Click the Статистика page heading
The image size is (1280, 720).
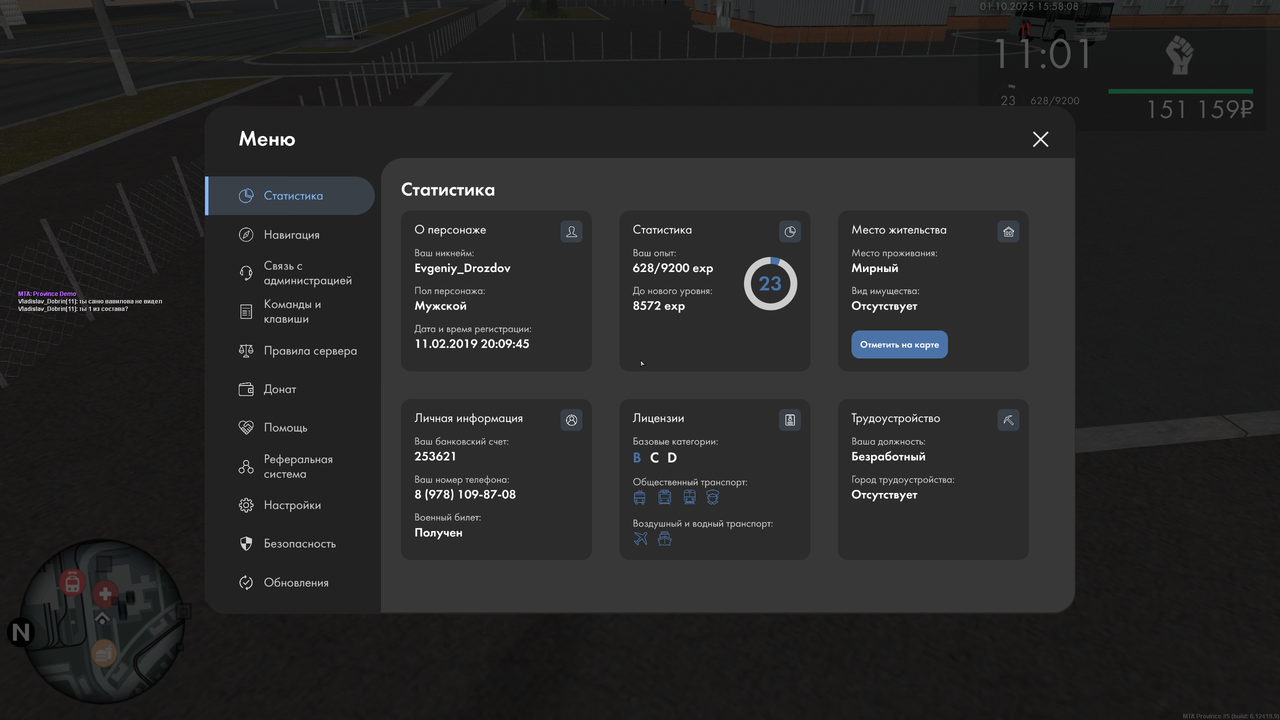[x=448, y=190]
